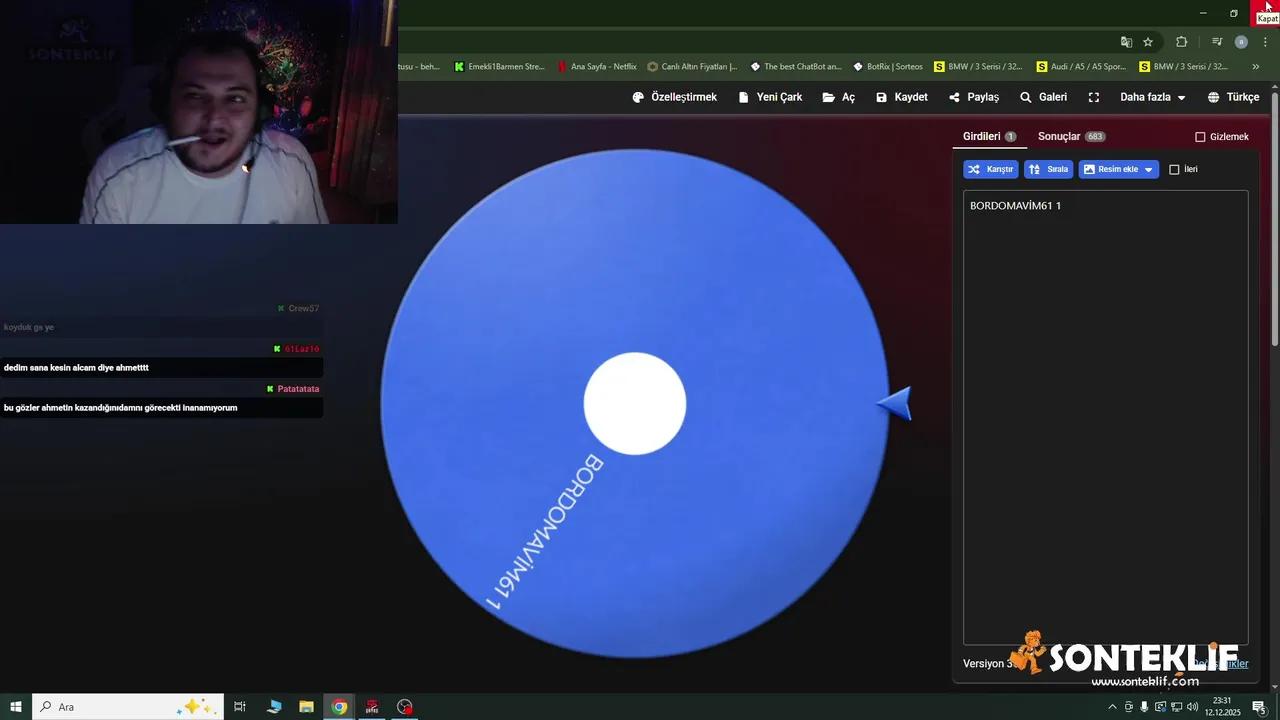This screenshot has width=1280, height=720.
Task: Show more bookmarks with the chevron
Action: click(1256, 67)
